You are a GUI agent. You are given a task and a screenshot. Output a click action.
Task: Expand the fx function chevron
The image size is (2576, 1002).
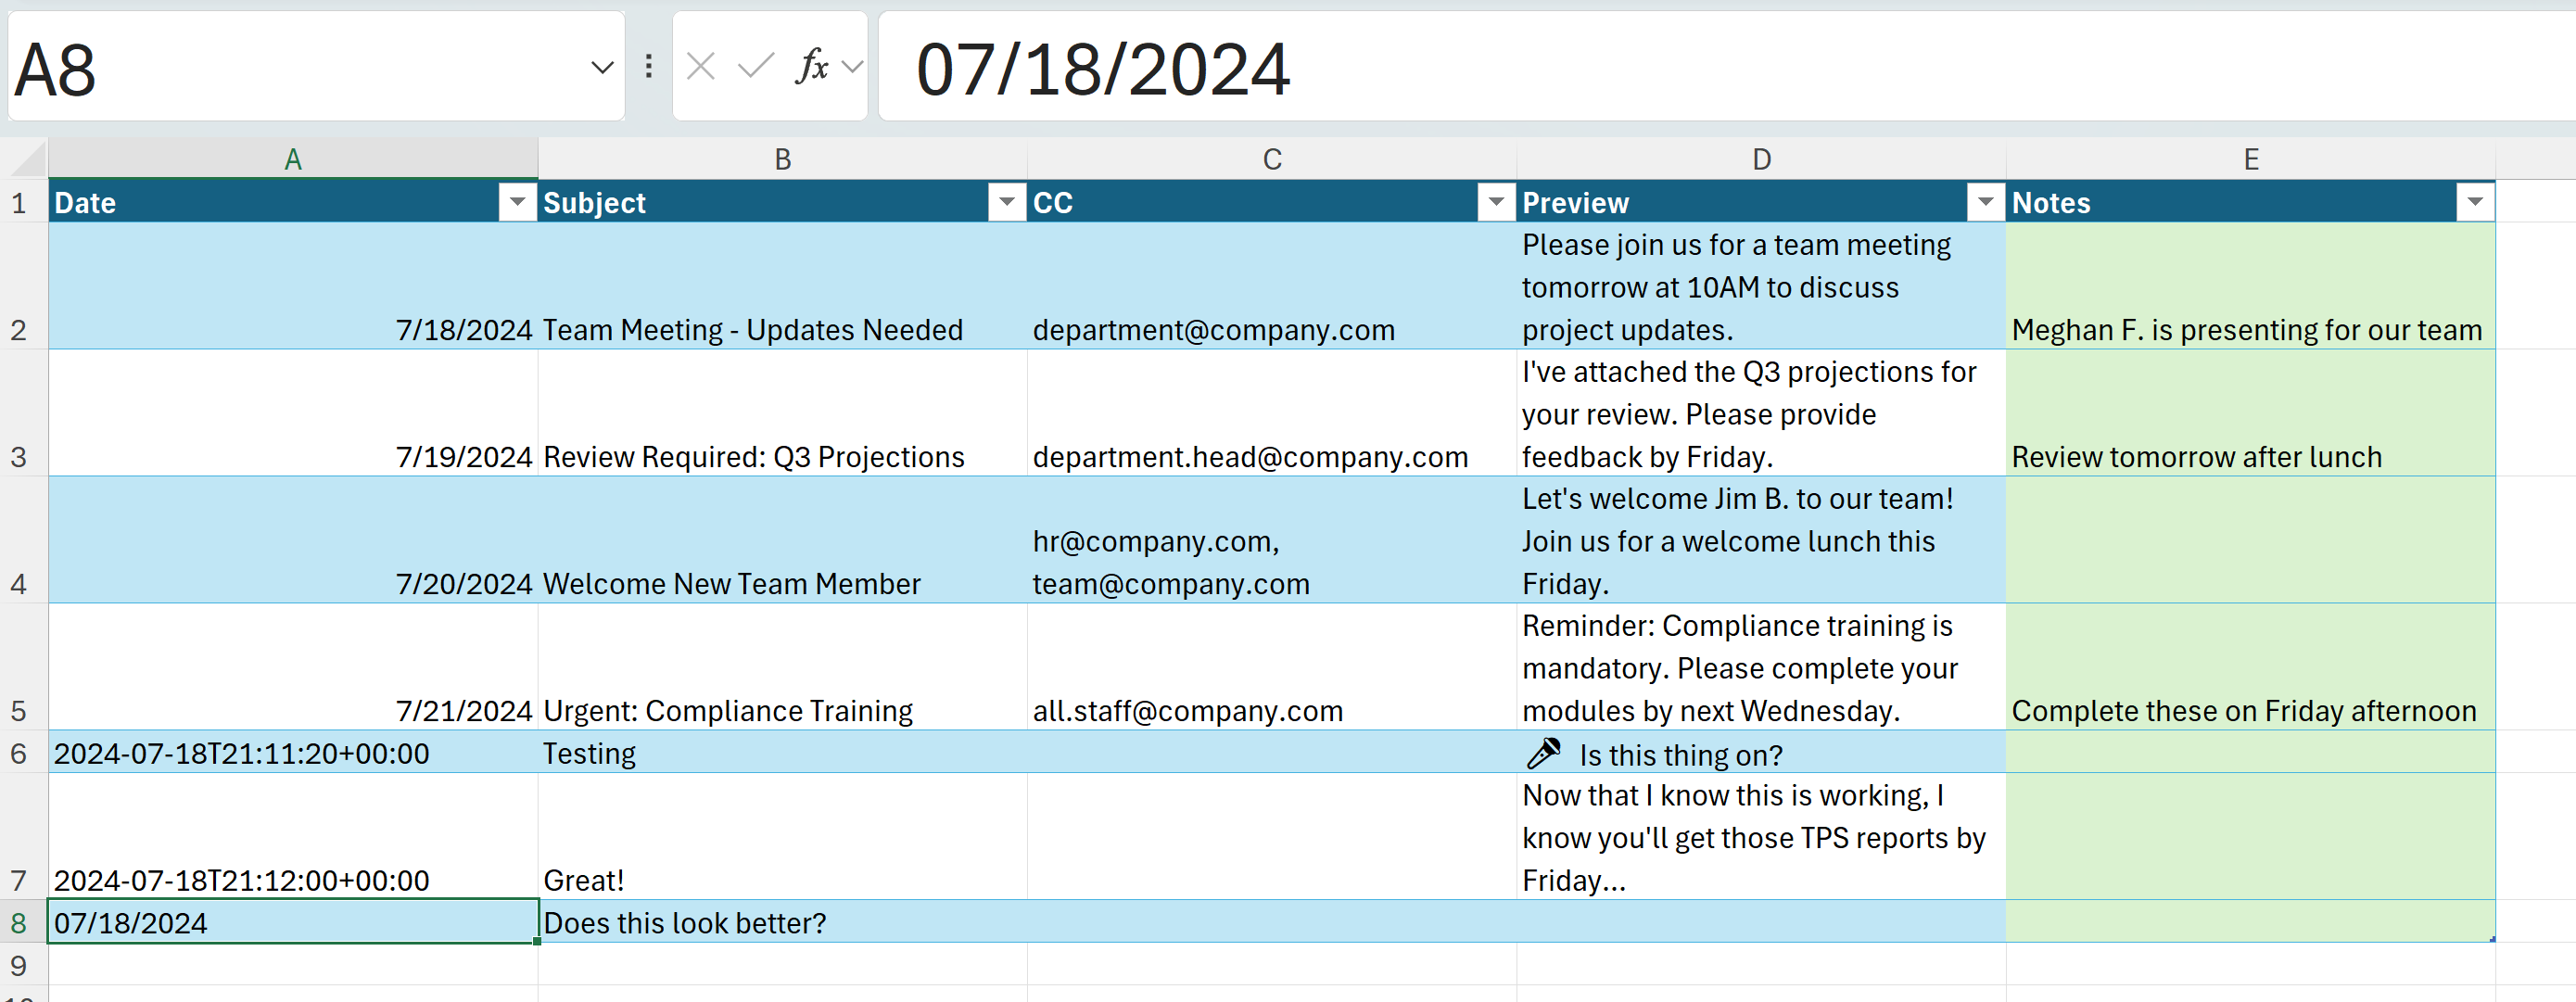point(852,67)
